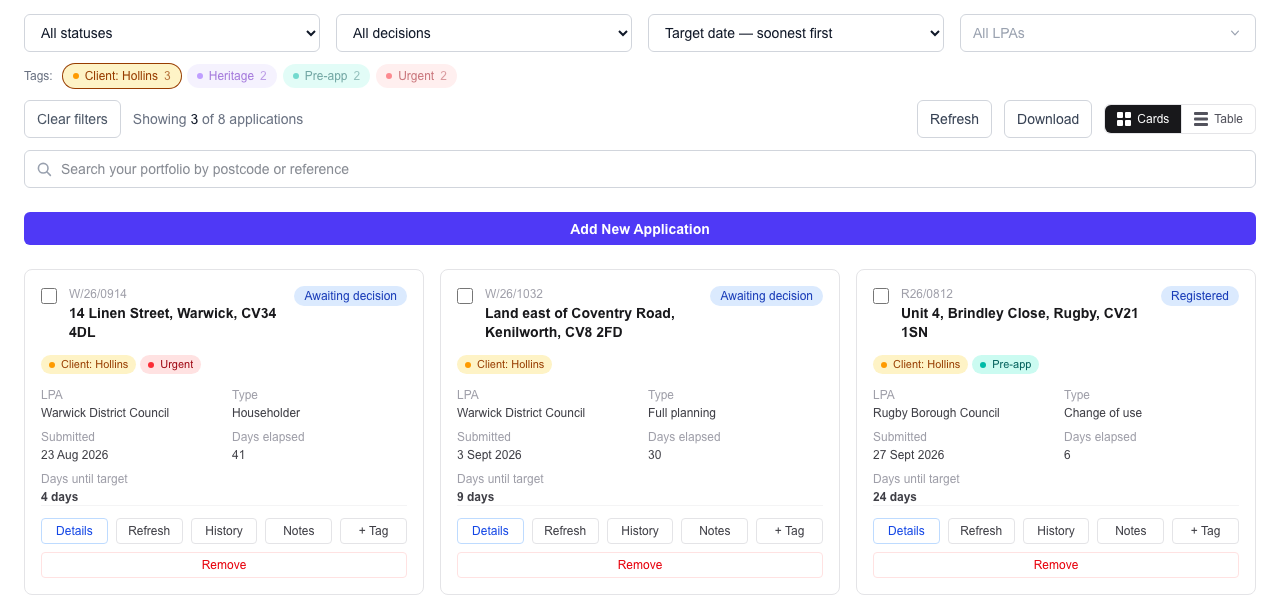Click reference W/26/0914

[98, 294]
